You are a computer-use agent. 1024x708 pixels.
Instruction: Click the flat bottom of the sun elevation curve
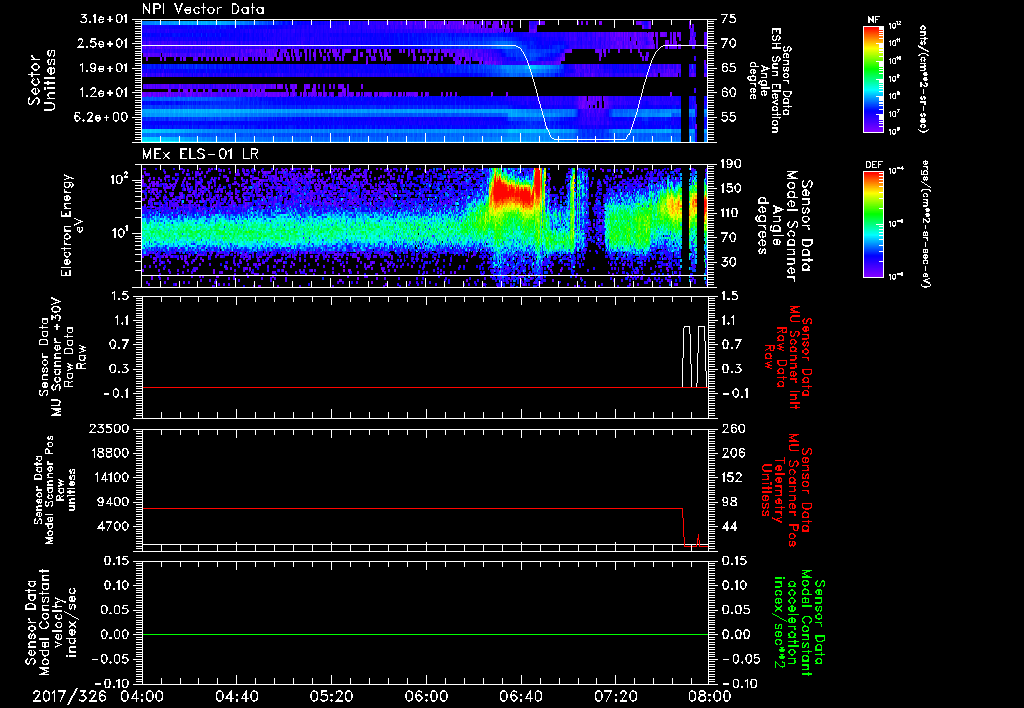point(590,139)
